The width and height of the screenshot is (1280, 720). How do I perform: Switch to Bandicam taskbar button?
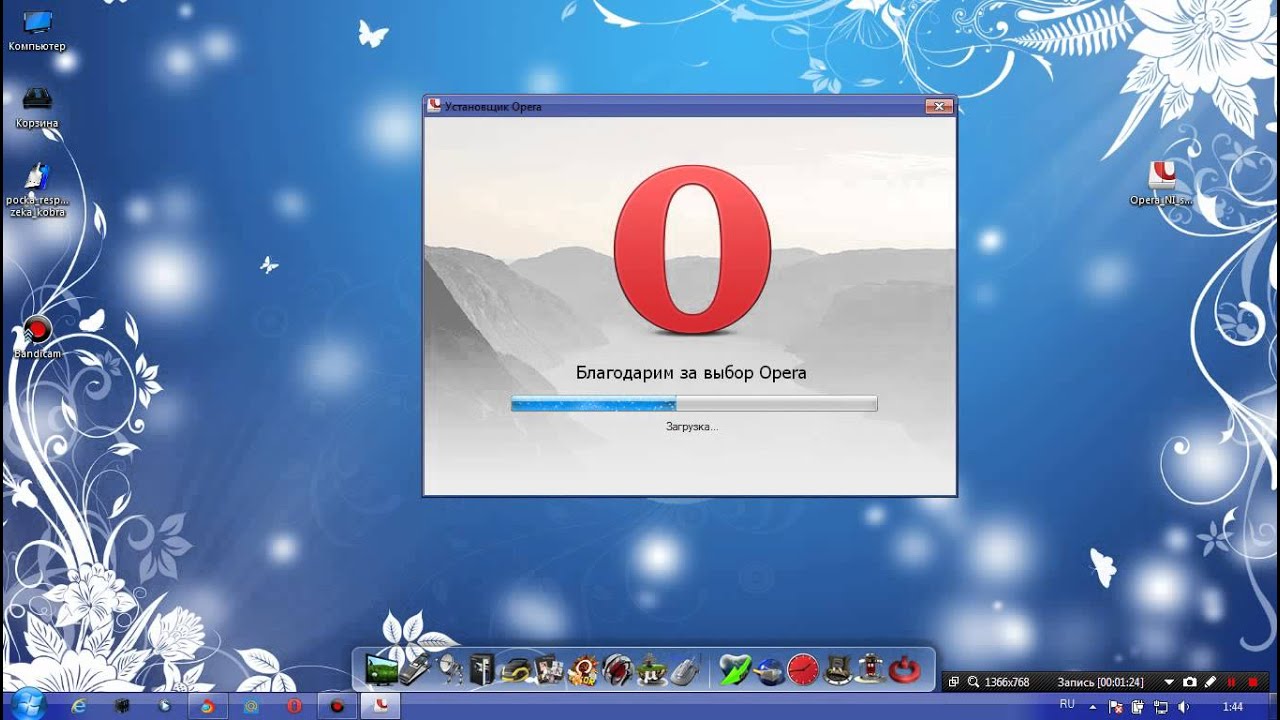point(337,706)
